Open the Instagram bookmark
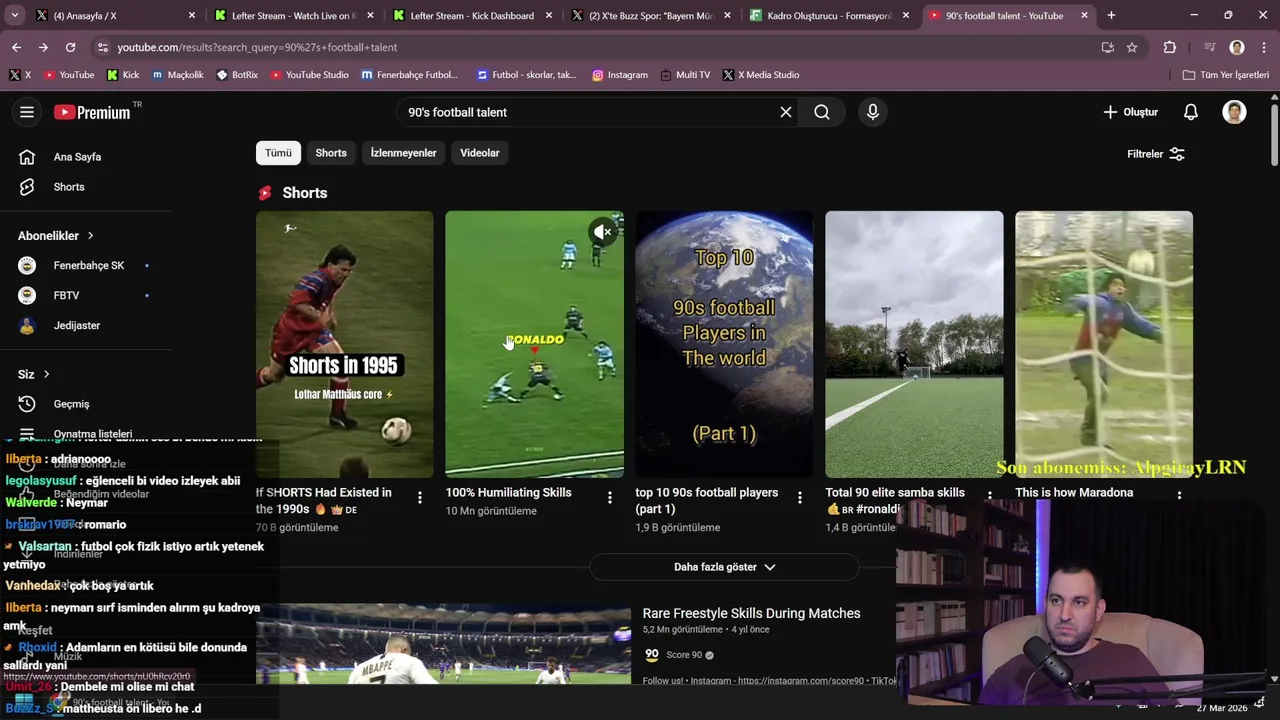 pyautogui.click(x=620, y=75)
